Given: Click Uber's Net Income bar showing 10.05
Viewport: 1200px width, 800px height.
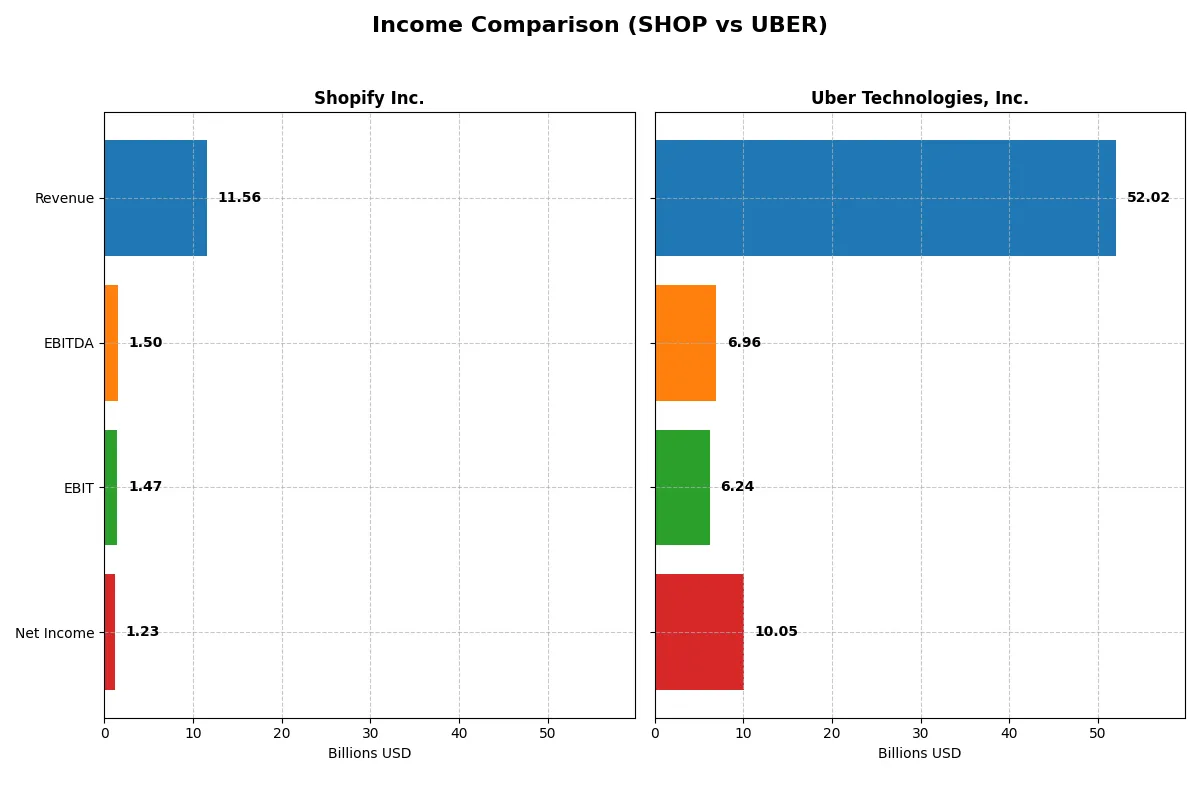Looking at the screenshot, I should click(x=699, y=632).
